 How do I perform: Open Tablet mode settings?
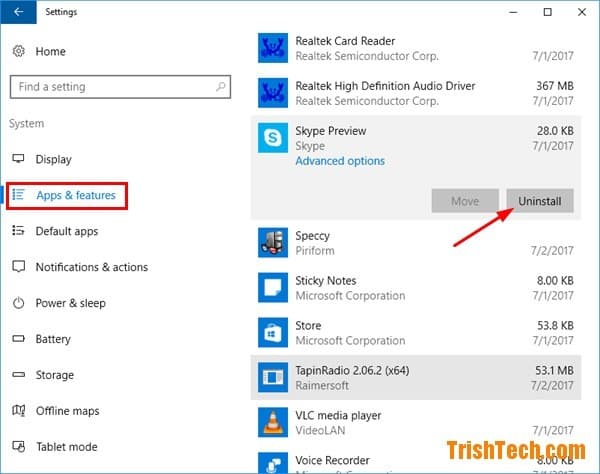[x=67, y=447]
